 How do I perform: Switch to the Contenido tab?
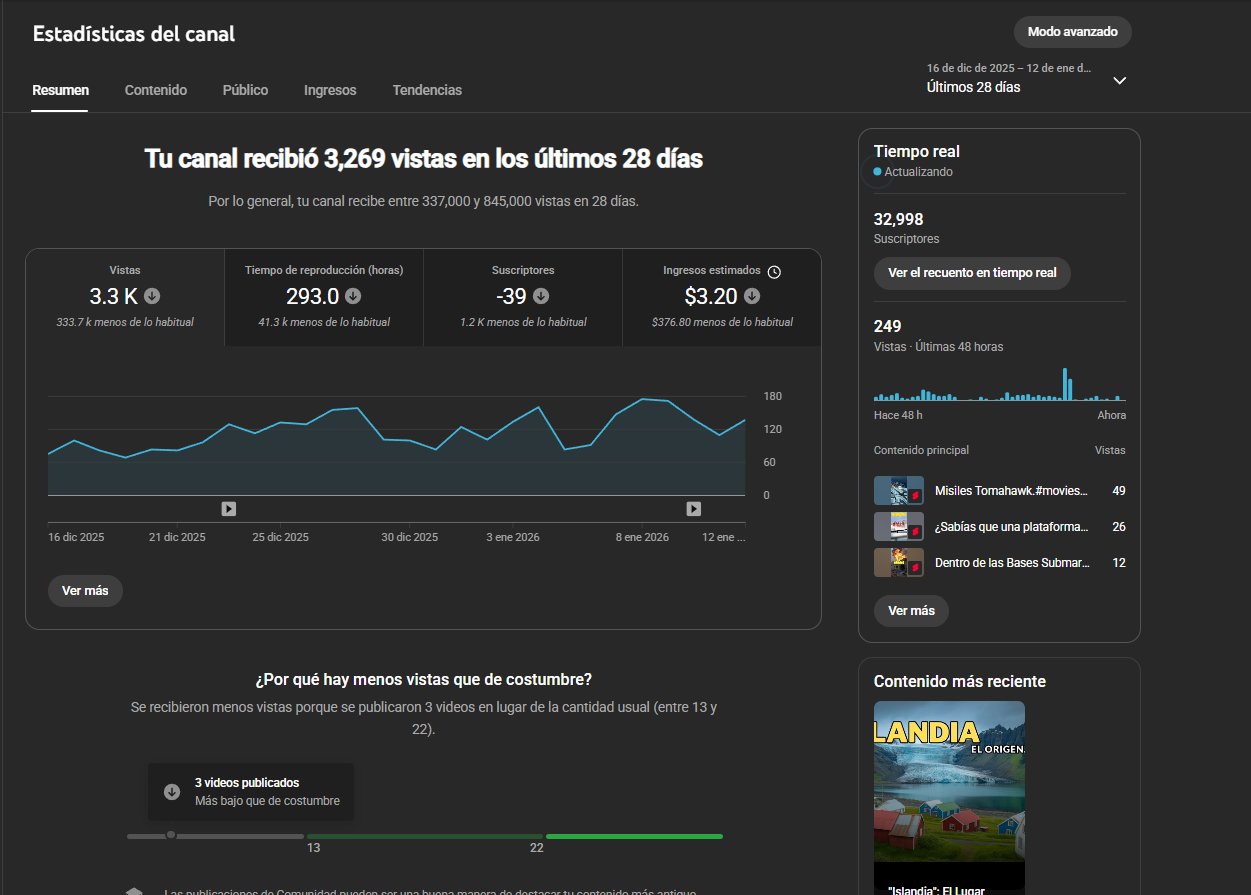coord(156,90)
